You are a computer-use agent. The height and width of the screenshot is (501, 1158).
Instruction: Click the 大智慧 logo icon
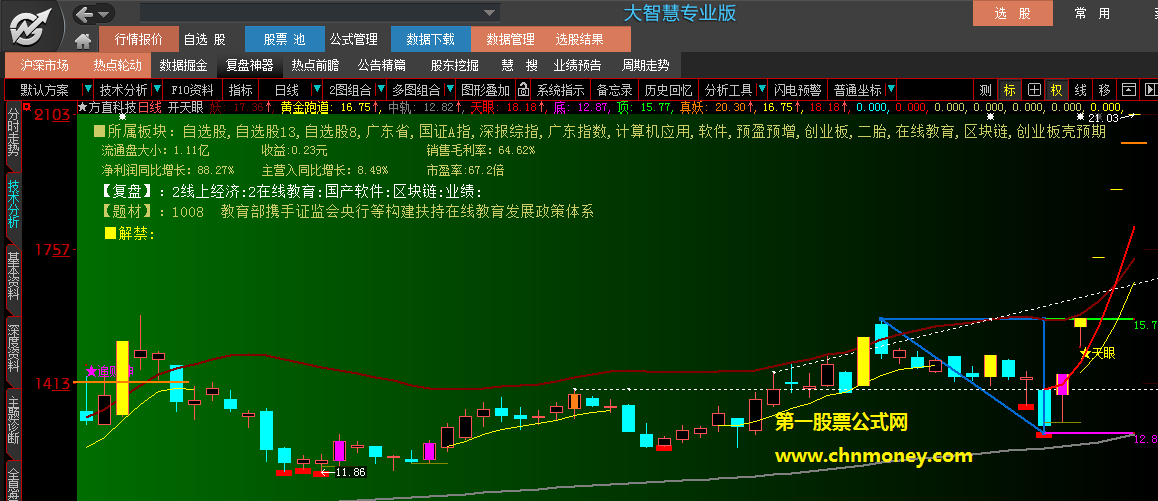[32, 26]
